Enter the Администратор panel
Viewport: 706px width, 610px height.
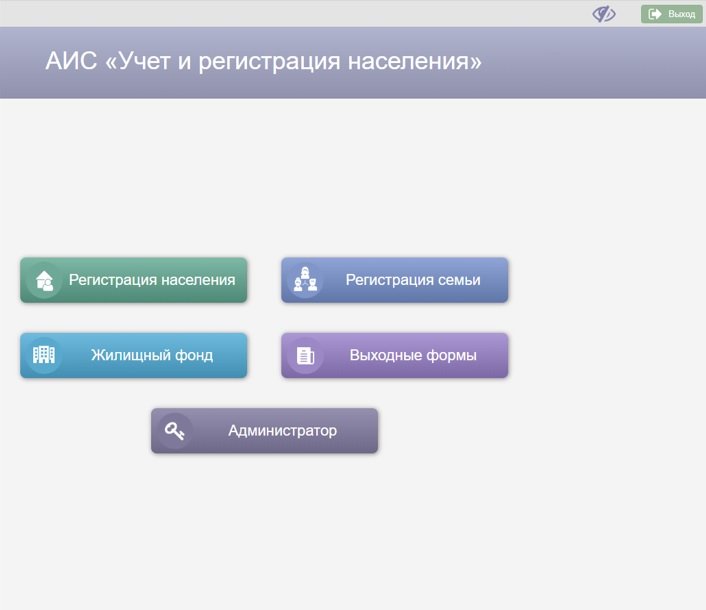click(264, 431)
